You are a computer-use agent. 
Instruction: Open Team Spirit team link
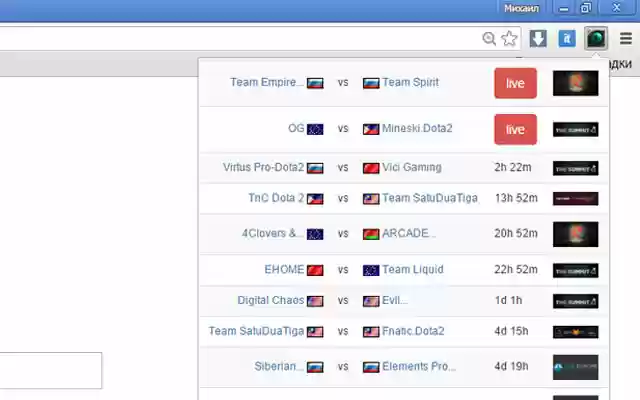[410, 82]
